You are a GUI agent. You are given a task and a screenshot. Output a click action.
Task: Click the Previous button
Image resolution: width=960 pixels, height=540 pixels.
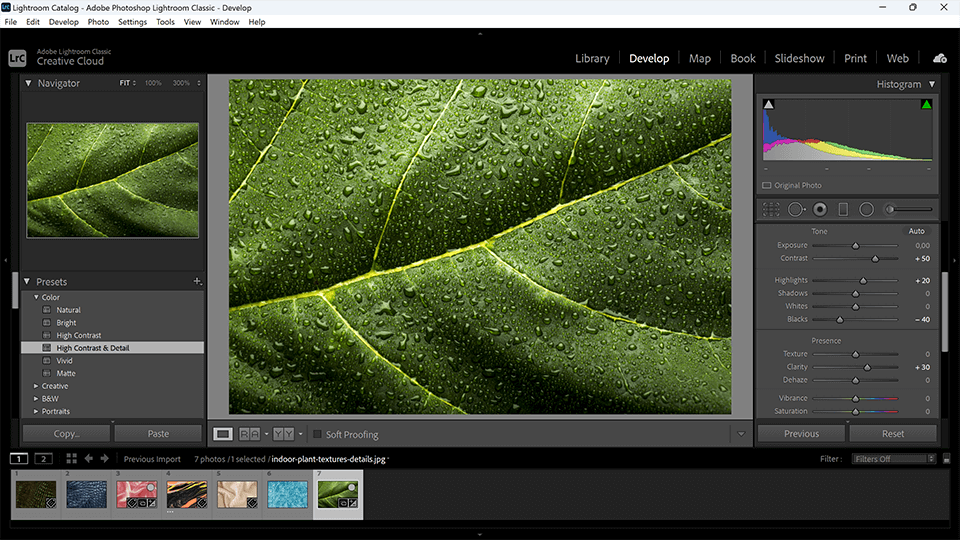[x=801, y=433]
